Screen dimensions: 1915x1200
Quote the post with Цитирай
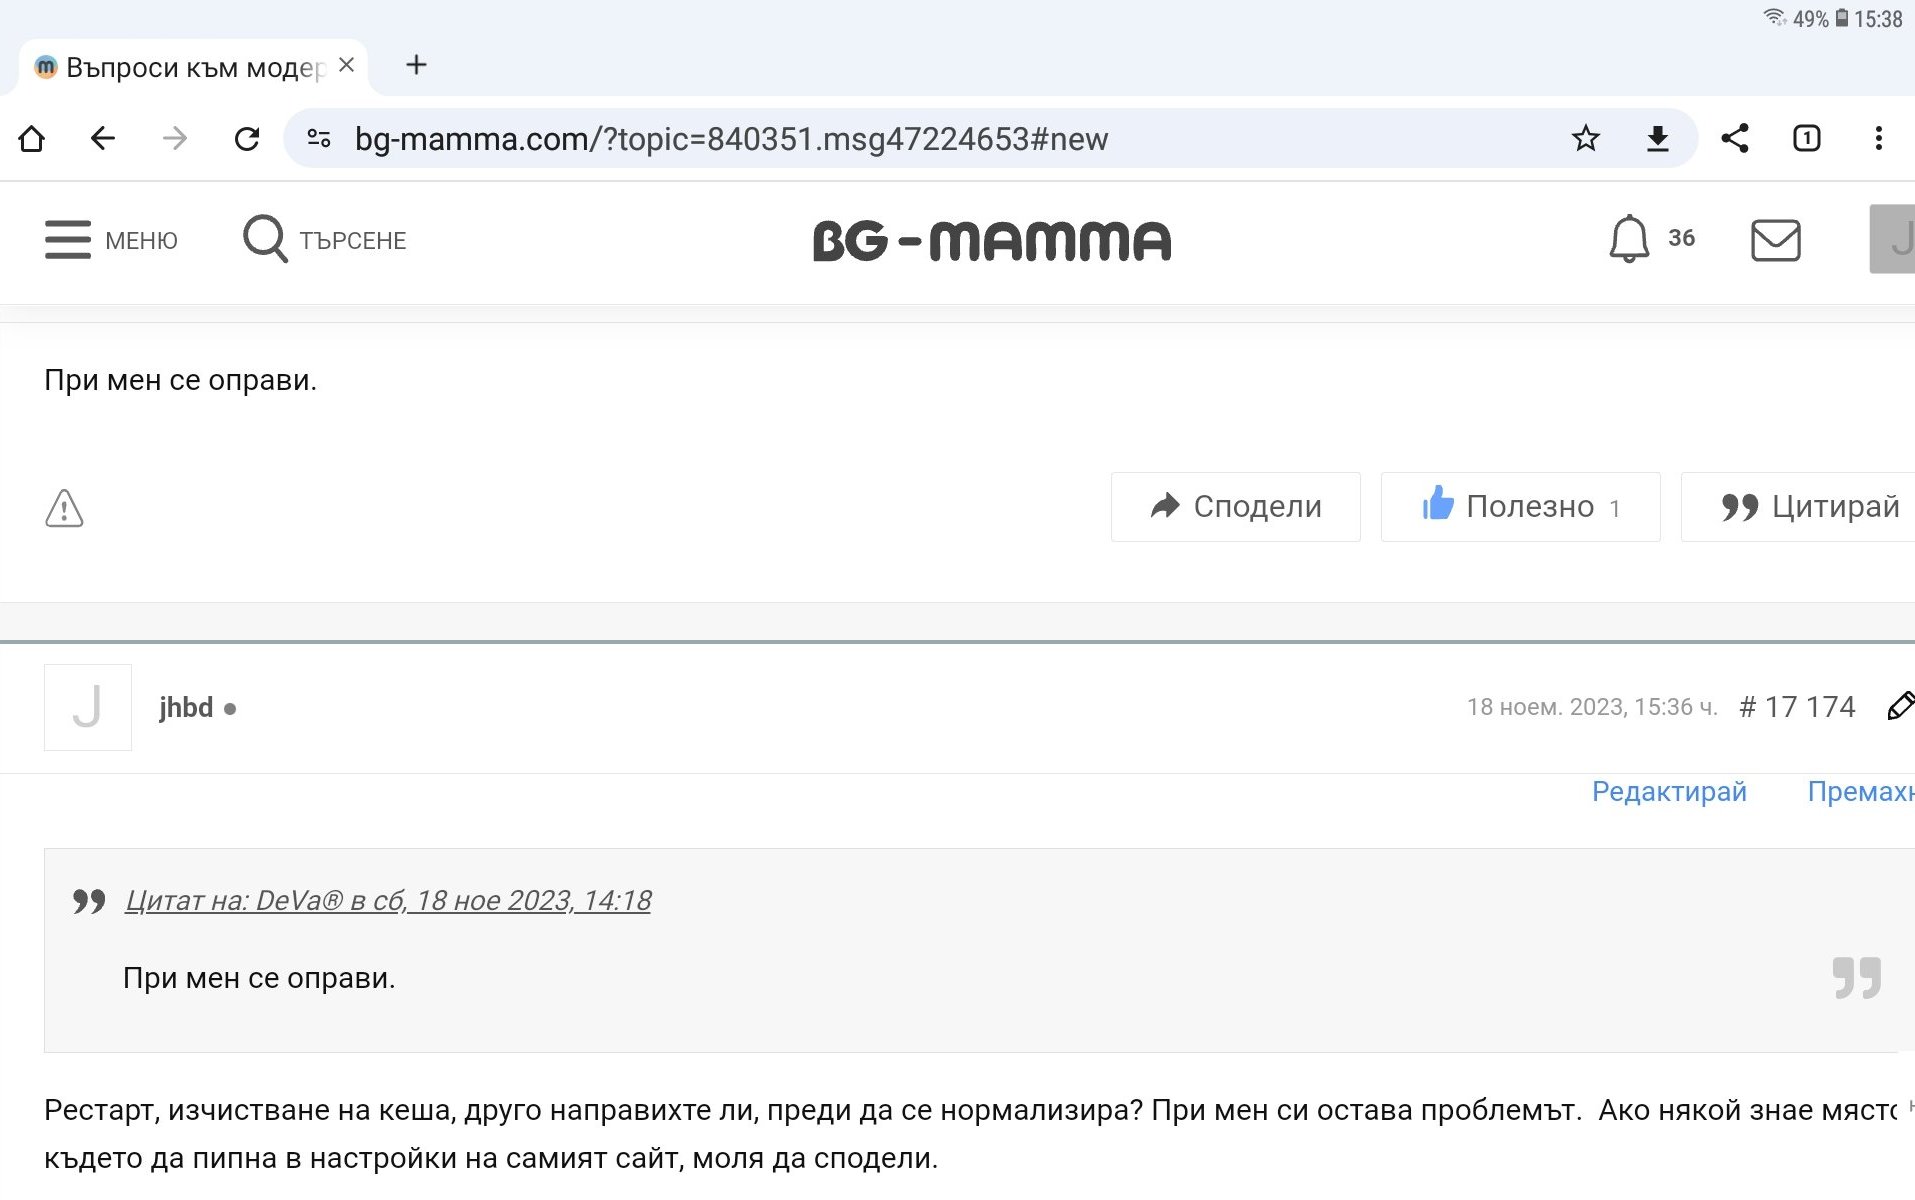1808,507
